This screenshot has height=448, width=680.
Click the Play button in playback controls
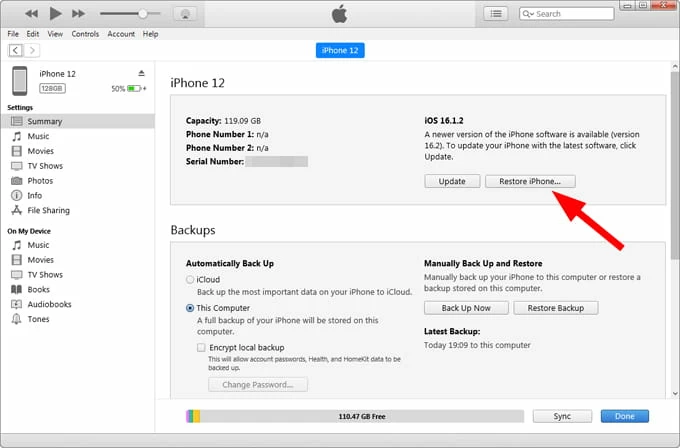coord(55,14)
